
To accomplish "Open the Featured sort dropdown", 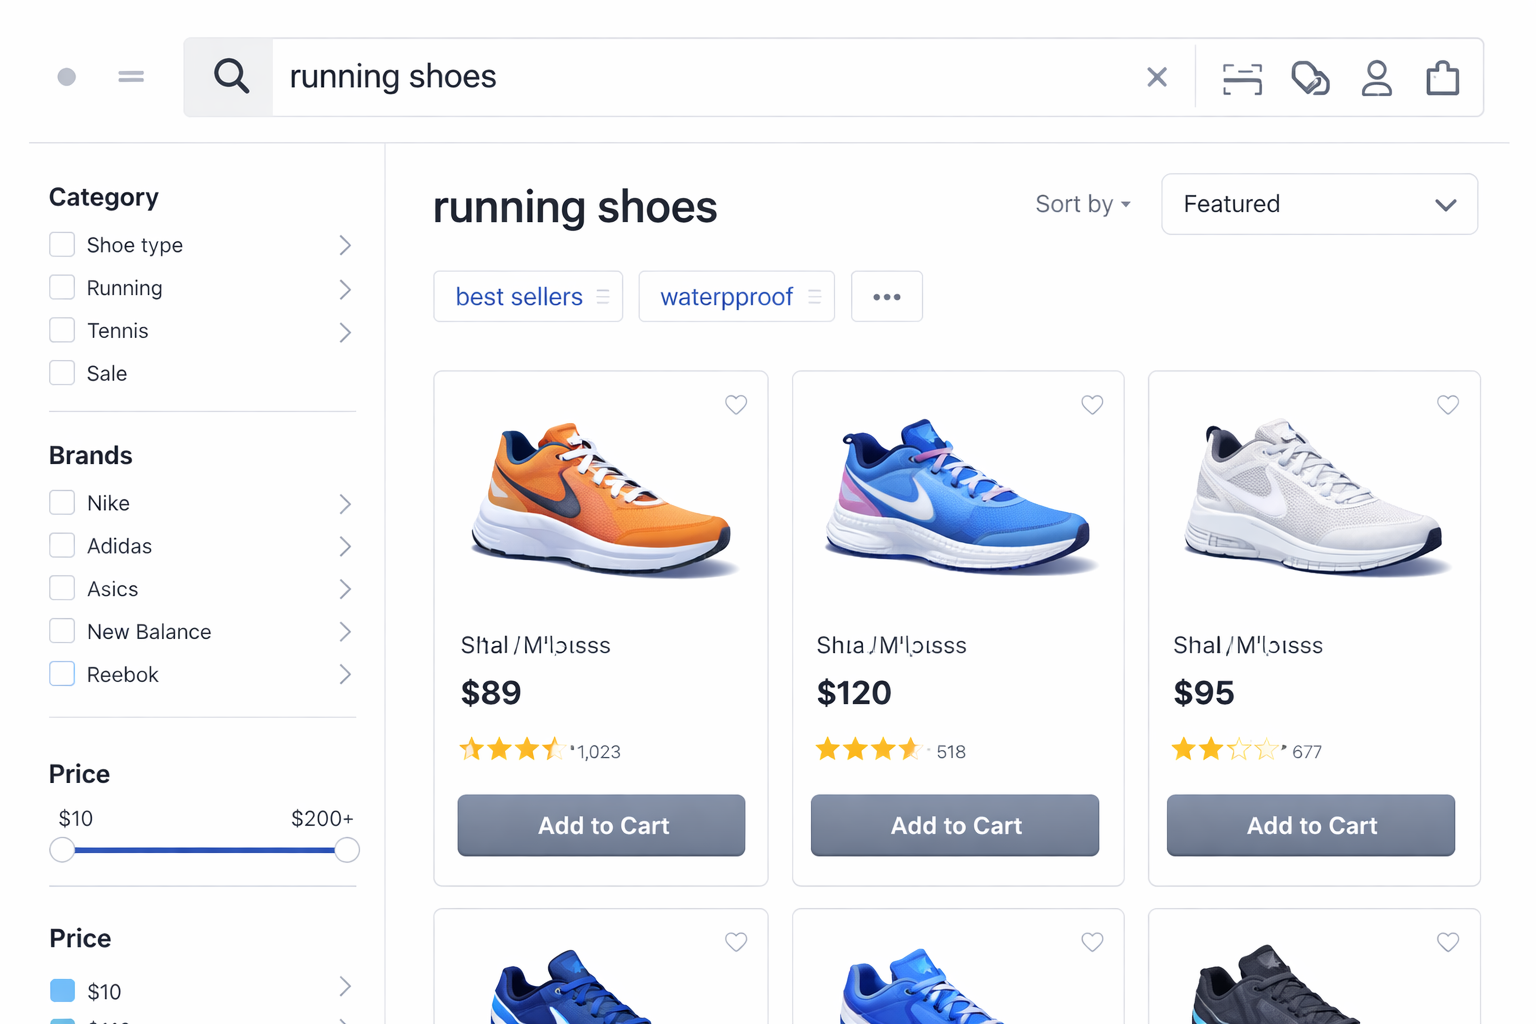I will coord(1319,204).
